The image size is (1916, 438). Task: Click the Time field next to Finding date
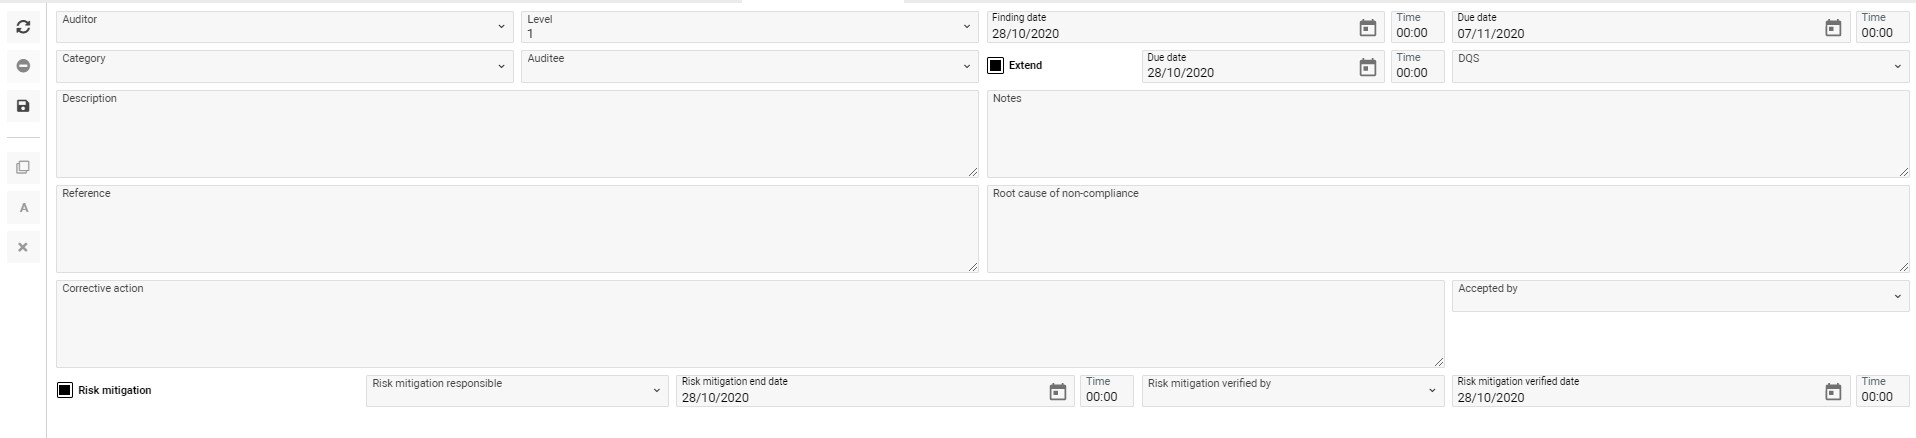point(1416,32)
